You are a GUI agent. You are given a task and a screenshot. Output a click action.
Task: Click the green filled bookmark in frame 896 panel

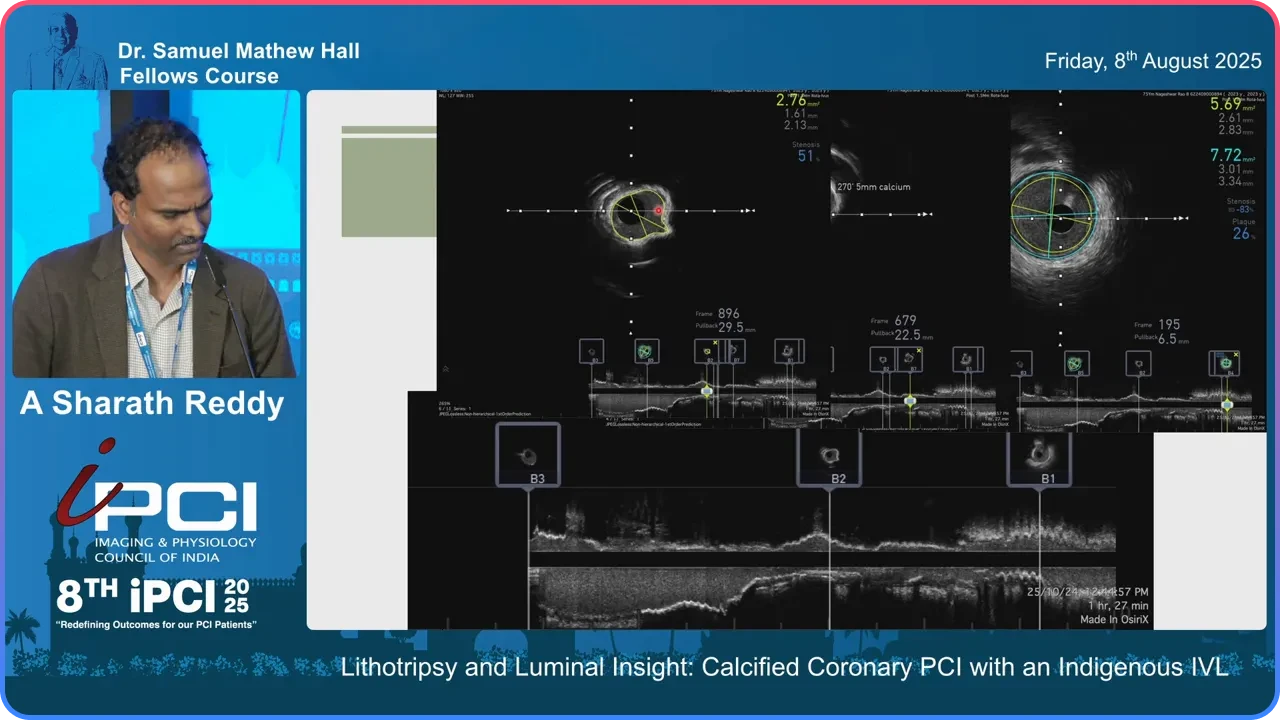(x=645, y=351)
